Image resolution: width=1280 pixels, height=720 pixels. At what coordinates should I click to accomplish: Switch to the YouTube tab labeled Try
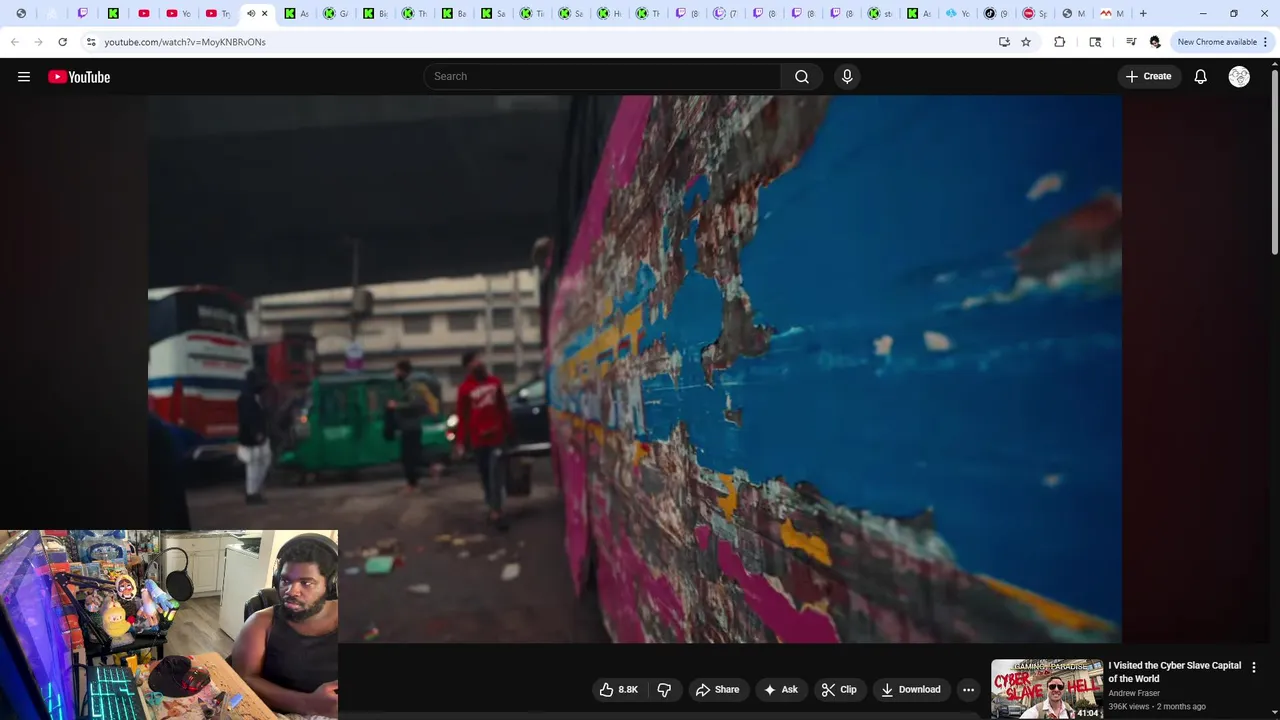pyautogui.click(x=217, y=14)
